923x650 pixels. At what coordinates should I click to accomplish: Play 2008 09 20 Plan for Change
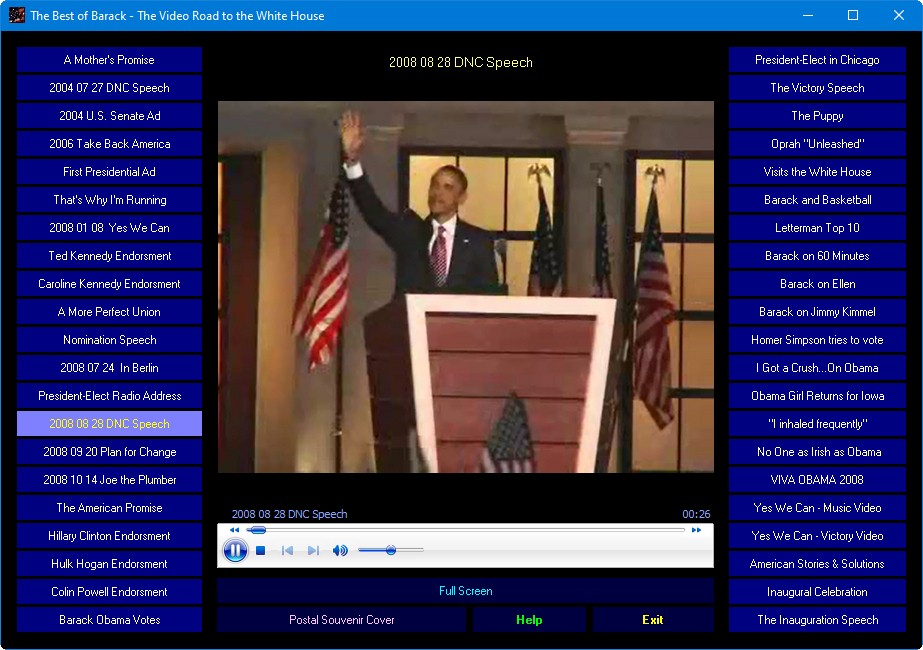tap(109, 451)
